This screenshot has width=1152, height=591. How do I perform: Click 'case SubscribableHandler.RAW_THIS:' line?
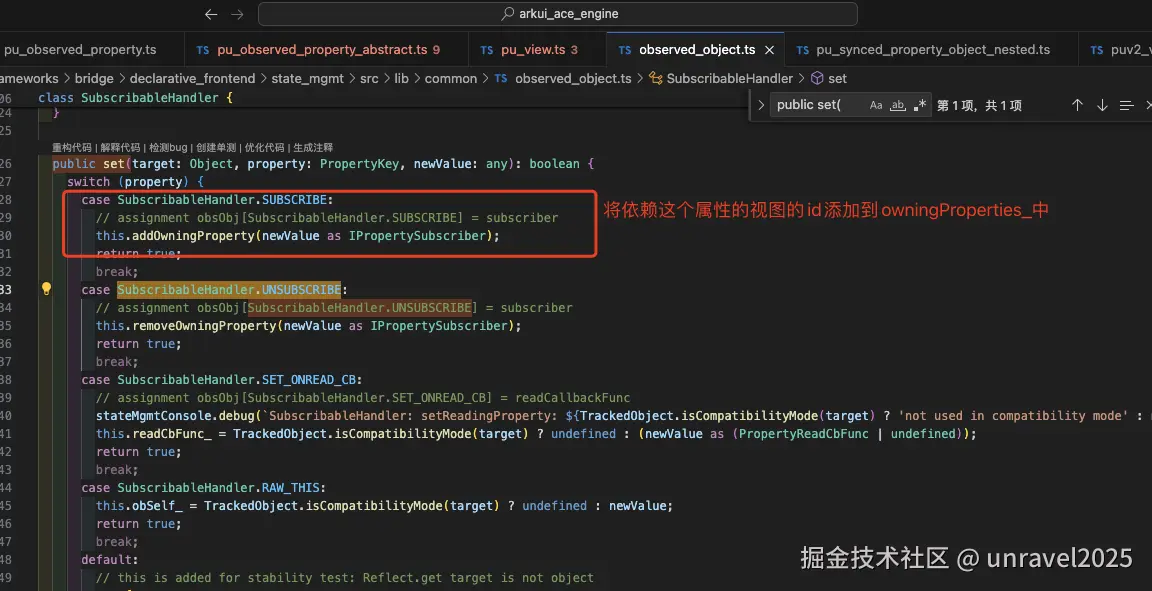[x=204, y=488]
